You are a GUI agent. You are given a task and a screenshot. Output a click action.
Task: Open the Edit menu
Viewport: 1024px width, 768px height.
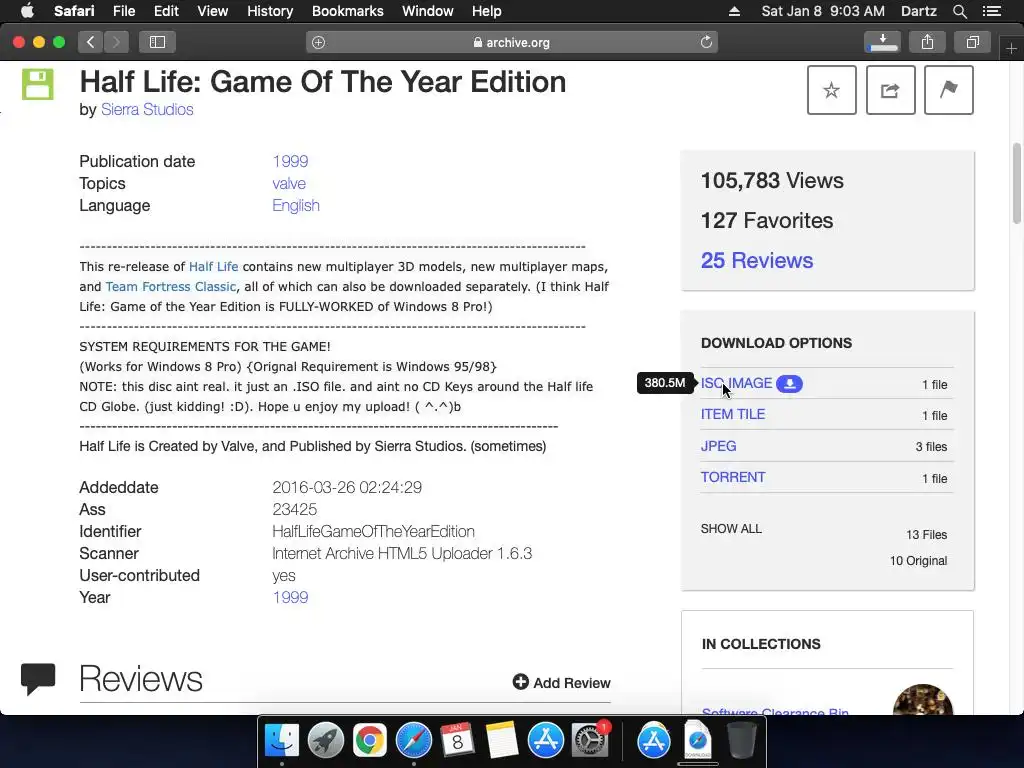[x=166, y=11]
